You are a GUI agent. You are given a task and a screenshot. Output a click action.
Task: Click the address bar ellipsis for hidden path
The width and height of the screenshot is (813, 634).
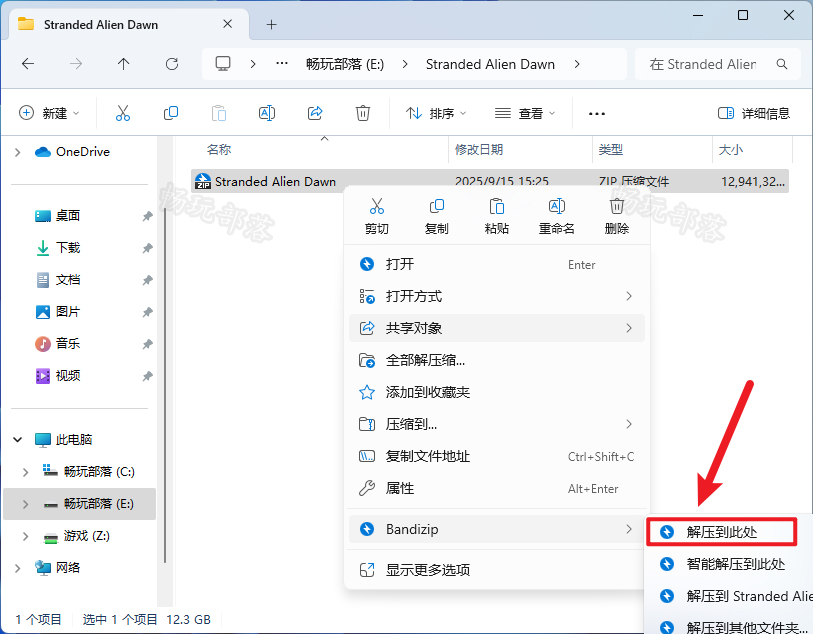click(x=282, y=64)
